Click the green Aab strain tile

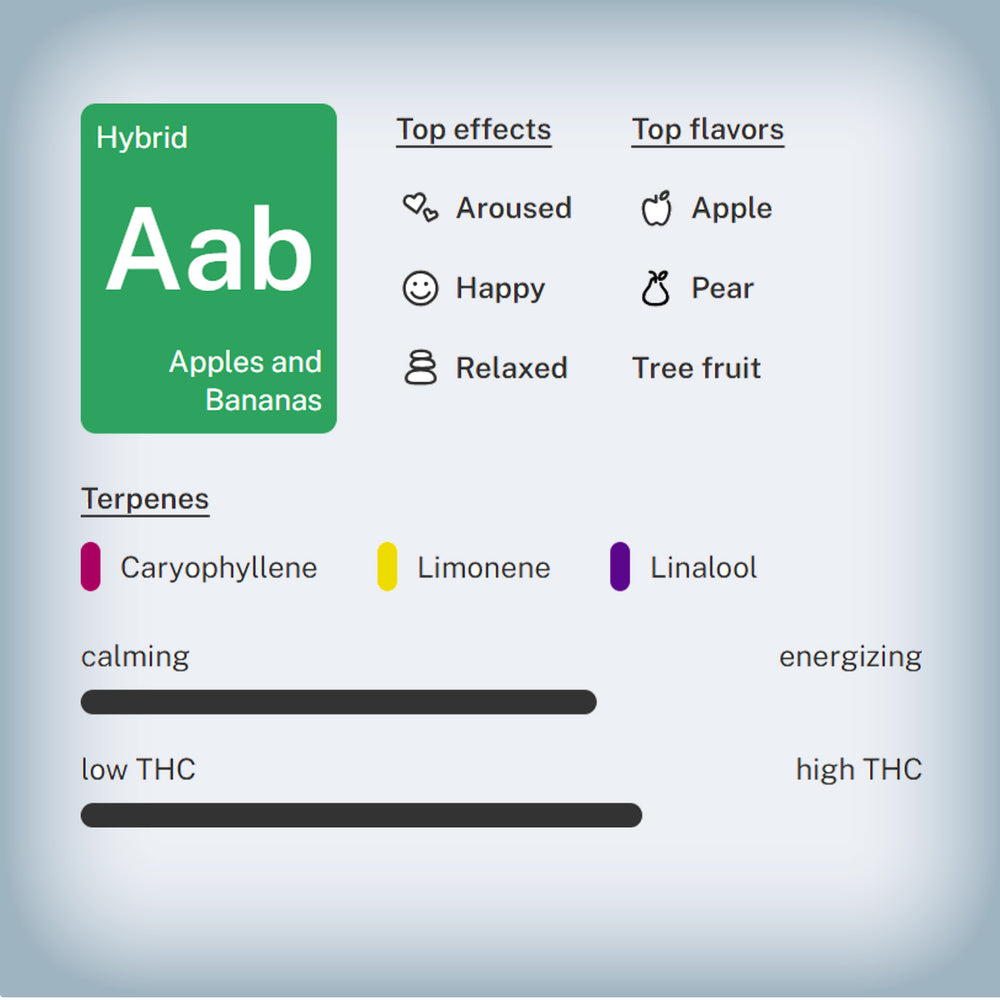tap(209, 268)
